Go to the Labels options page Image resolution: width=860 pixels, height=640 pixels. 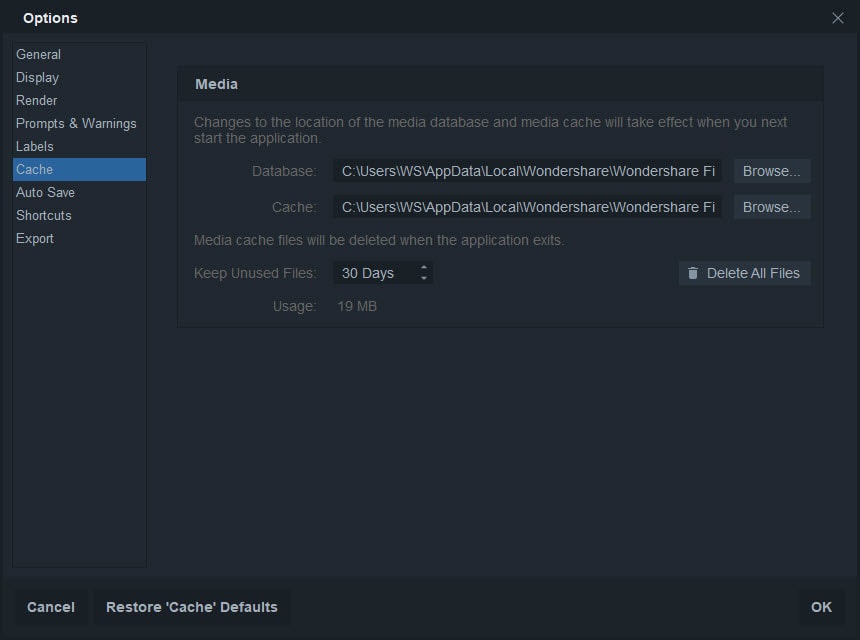[x=35, y=146]
